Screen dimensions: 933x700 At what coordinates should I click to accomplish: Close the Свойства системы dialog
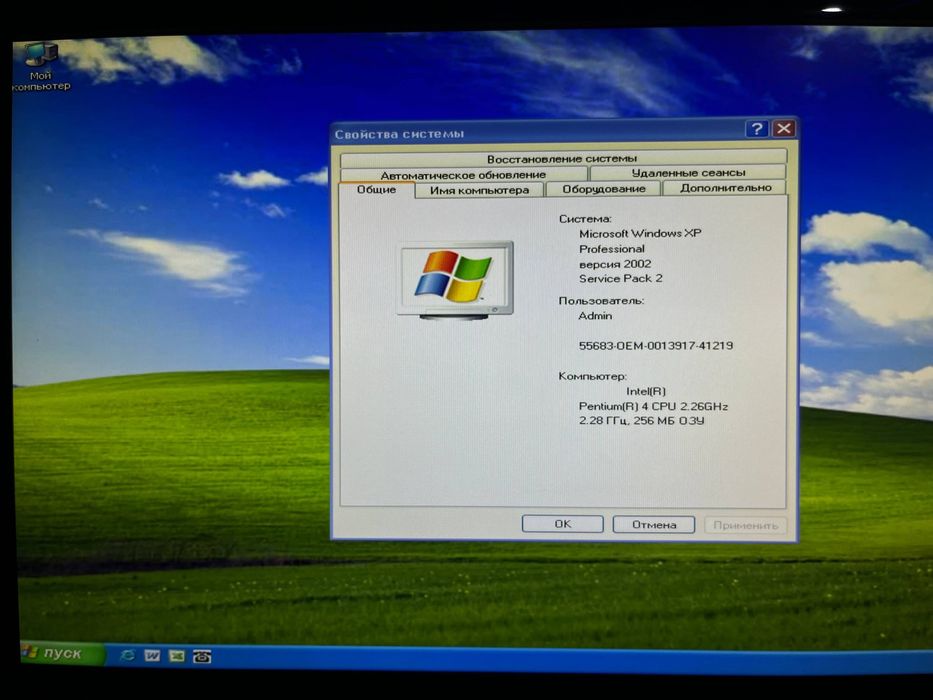click(784, 128)
